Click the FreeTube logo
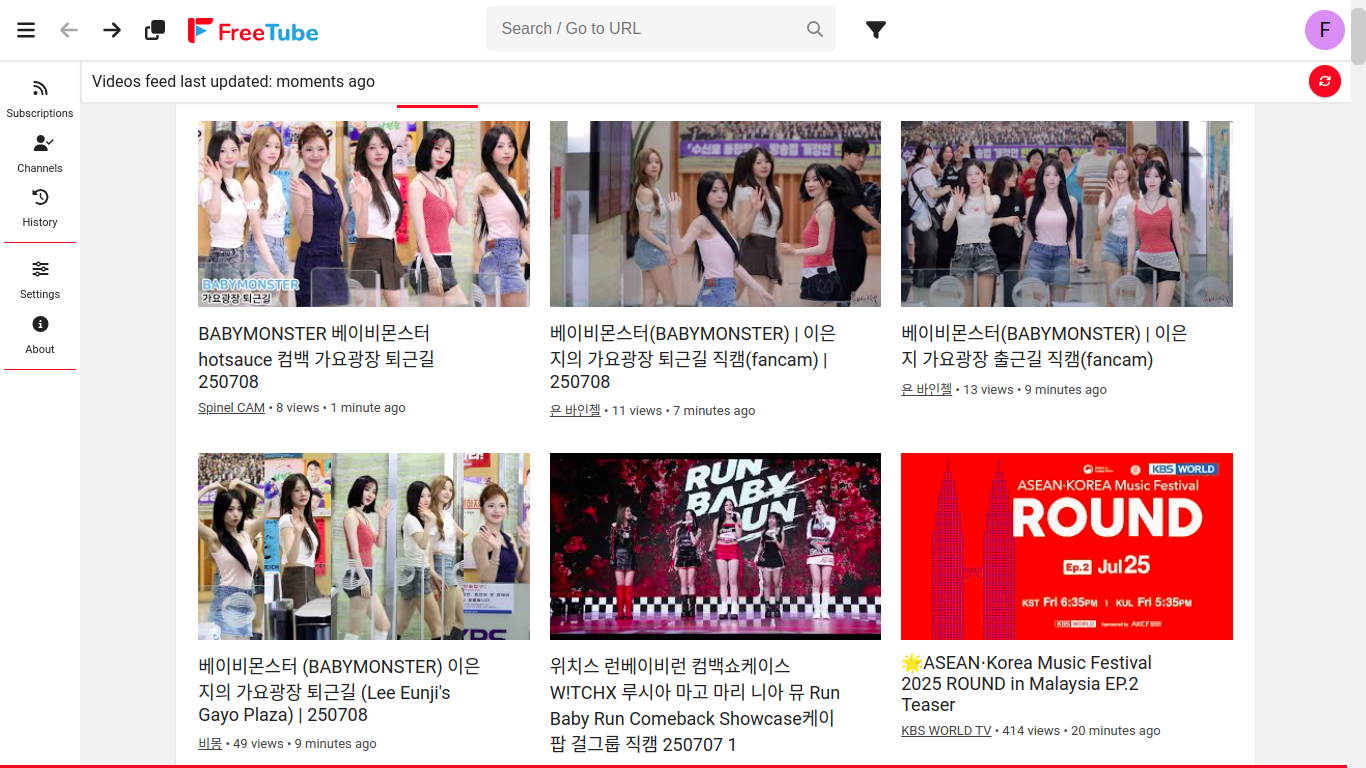Viewport: 1366px width, 768px height. (253, 31)
